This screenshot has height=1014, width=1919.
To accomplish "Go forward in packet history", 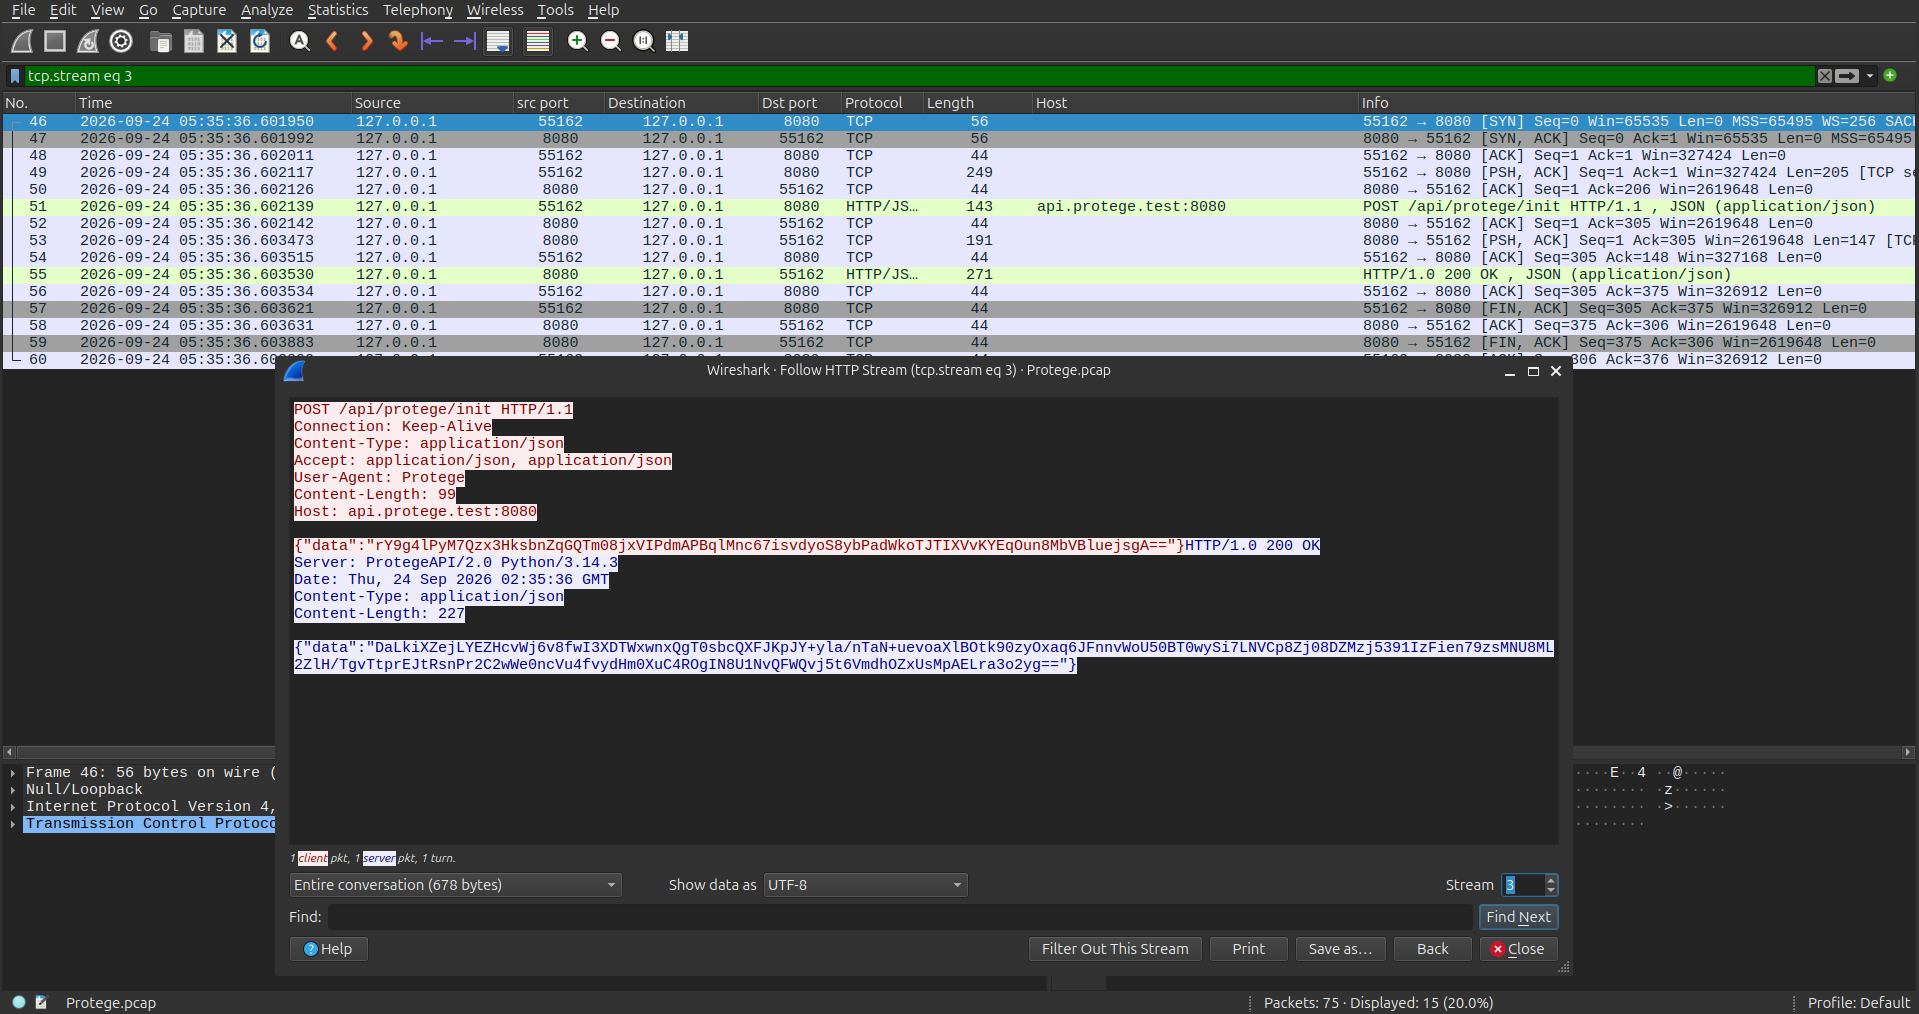I will click(366, 41).
